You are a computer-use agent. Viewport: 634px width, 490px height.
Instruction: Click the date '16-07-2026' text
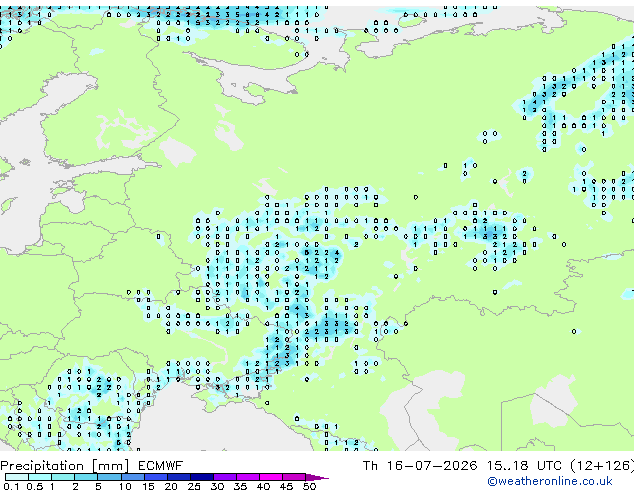pos(431,465)
